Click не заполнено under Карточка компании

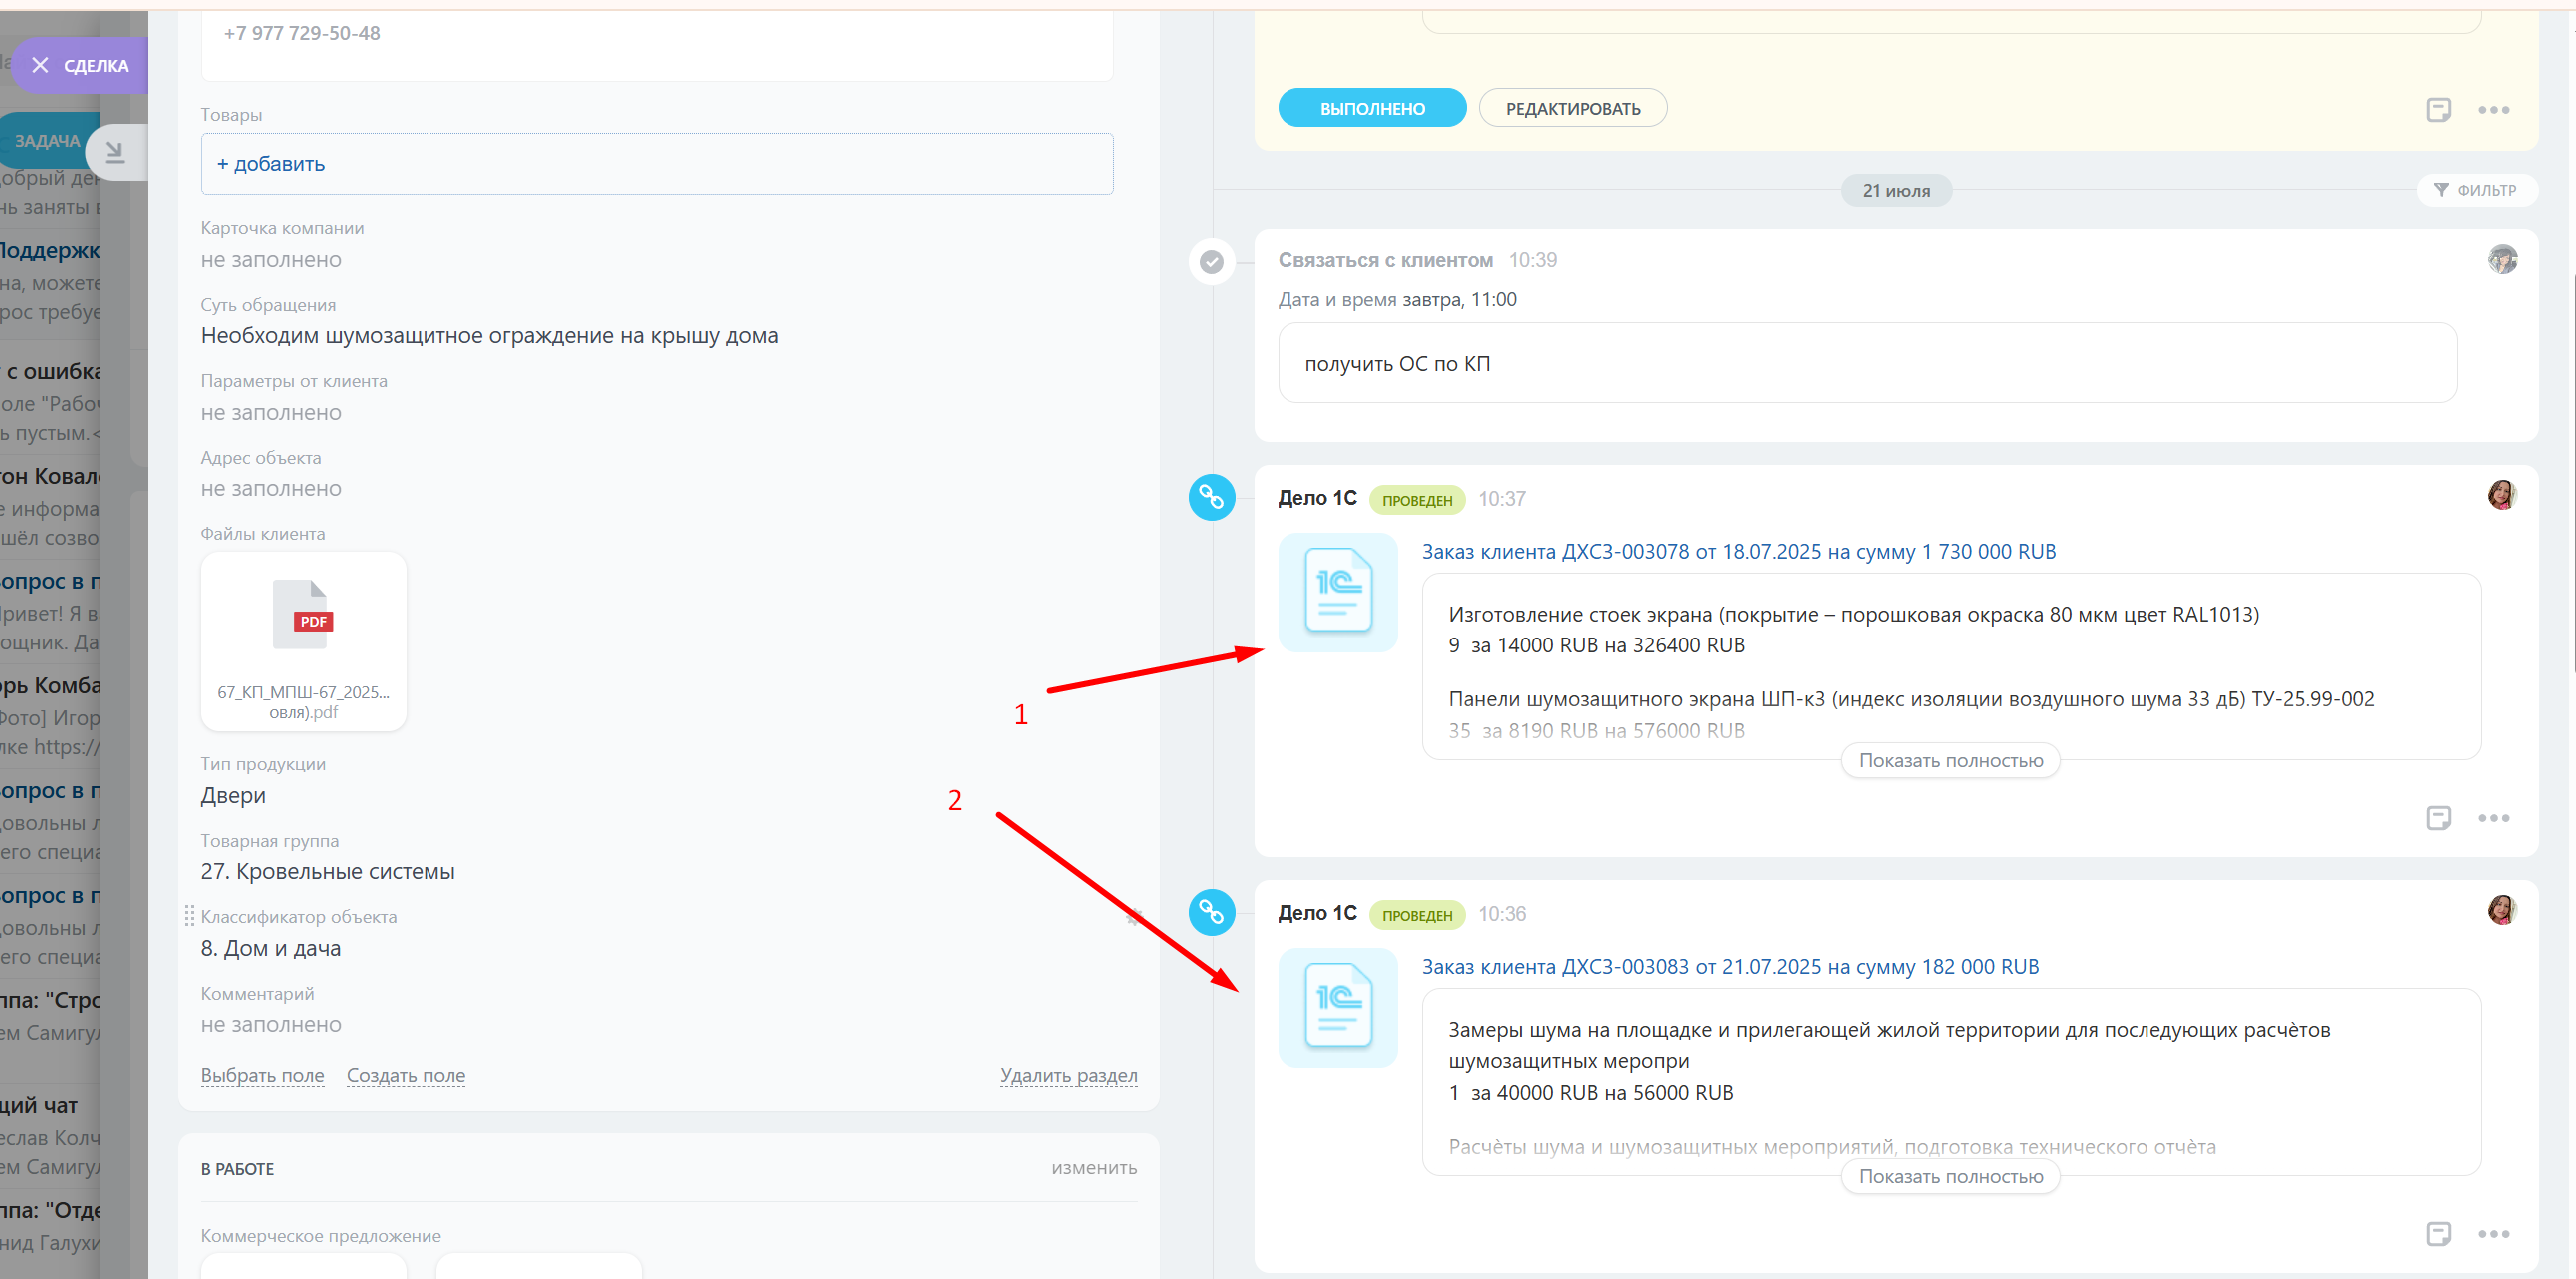click(270, 260)
